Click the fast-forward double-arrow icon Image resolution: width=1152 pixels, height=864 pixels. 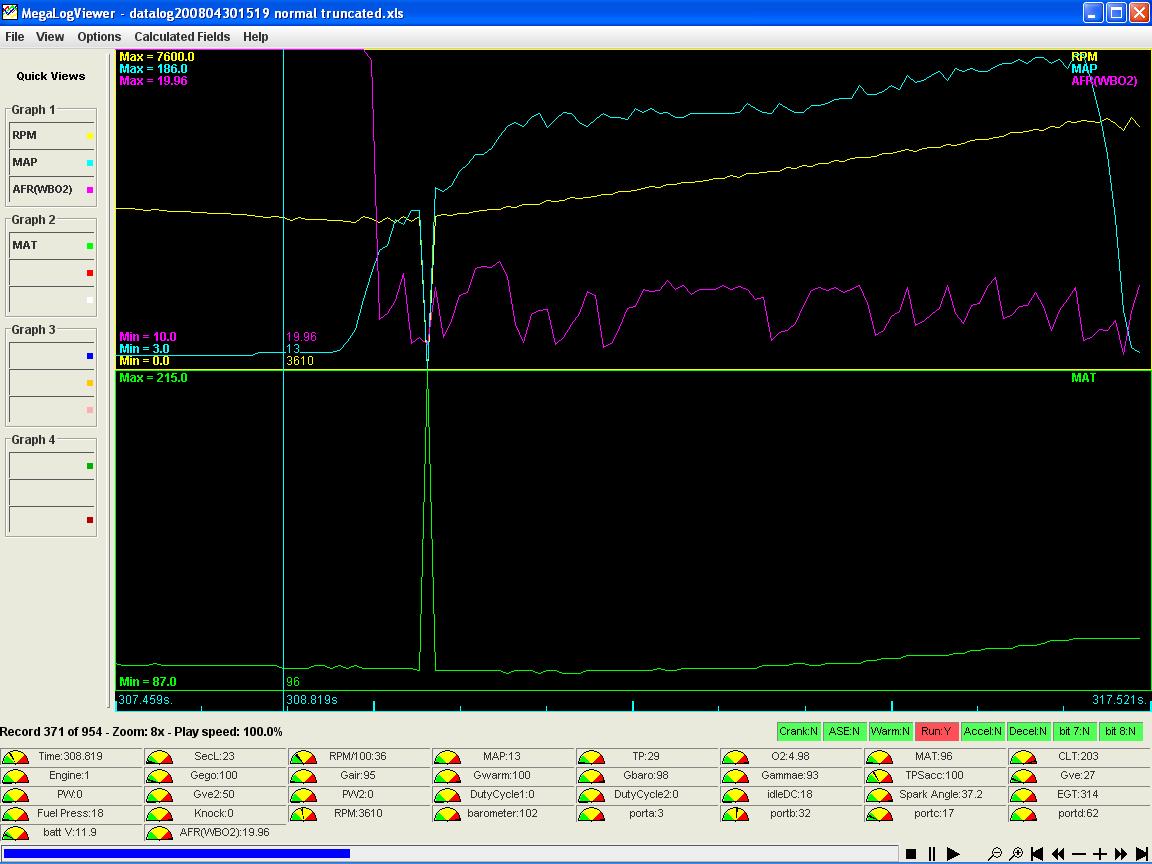tap(1121, 854)
